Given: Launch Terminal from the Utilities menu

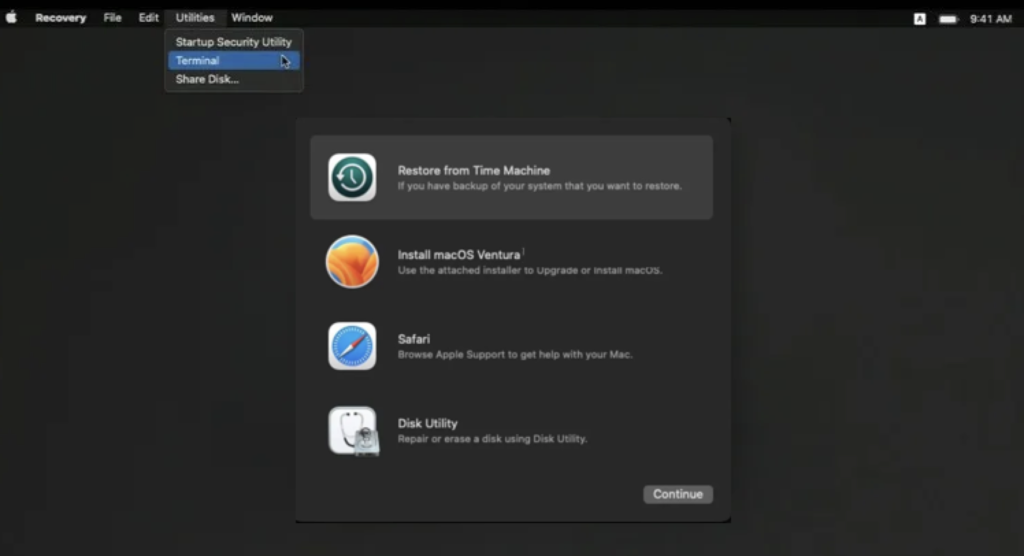Looking at the screenshot, I should click(234, 61).
